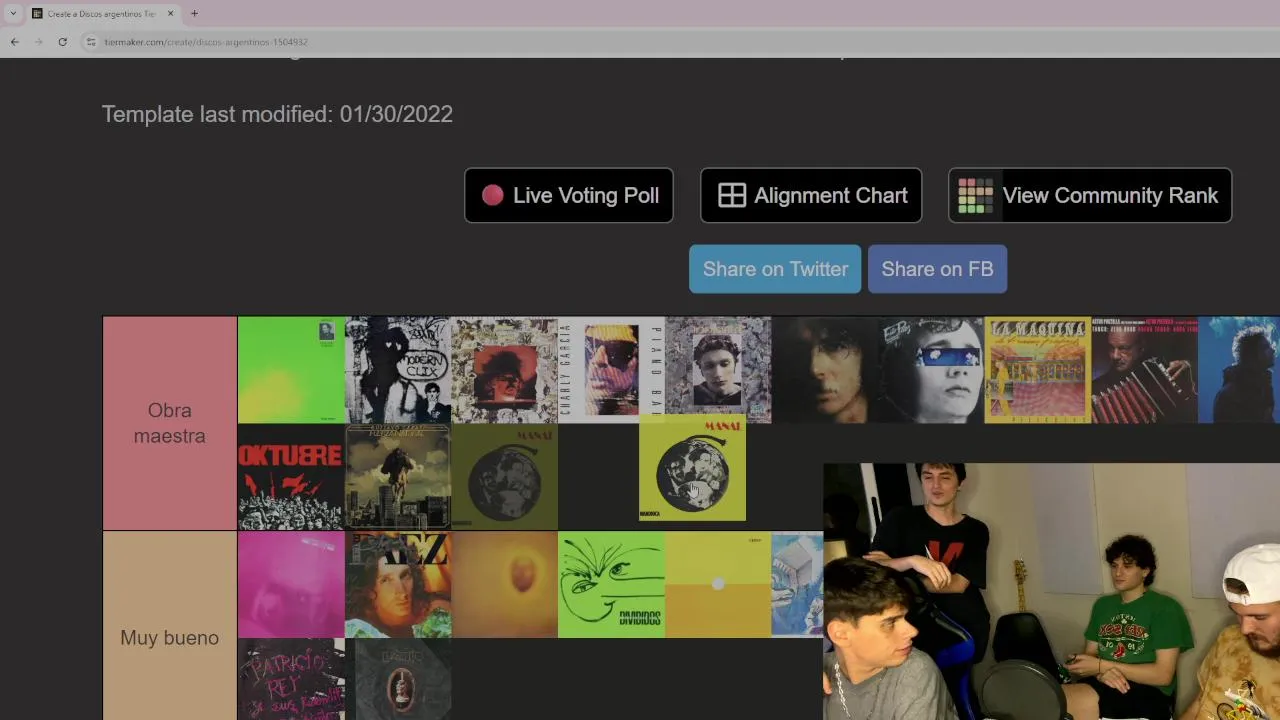Open the Live Voting Poll

[569, 195]
